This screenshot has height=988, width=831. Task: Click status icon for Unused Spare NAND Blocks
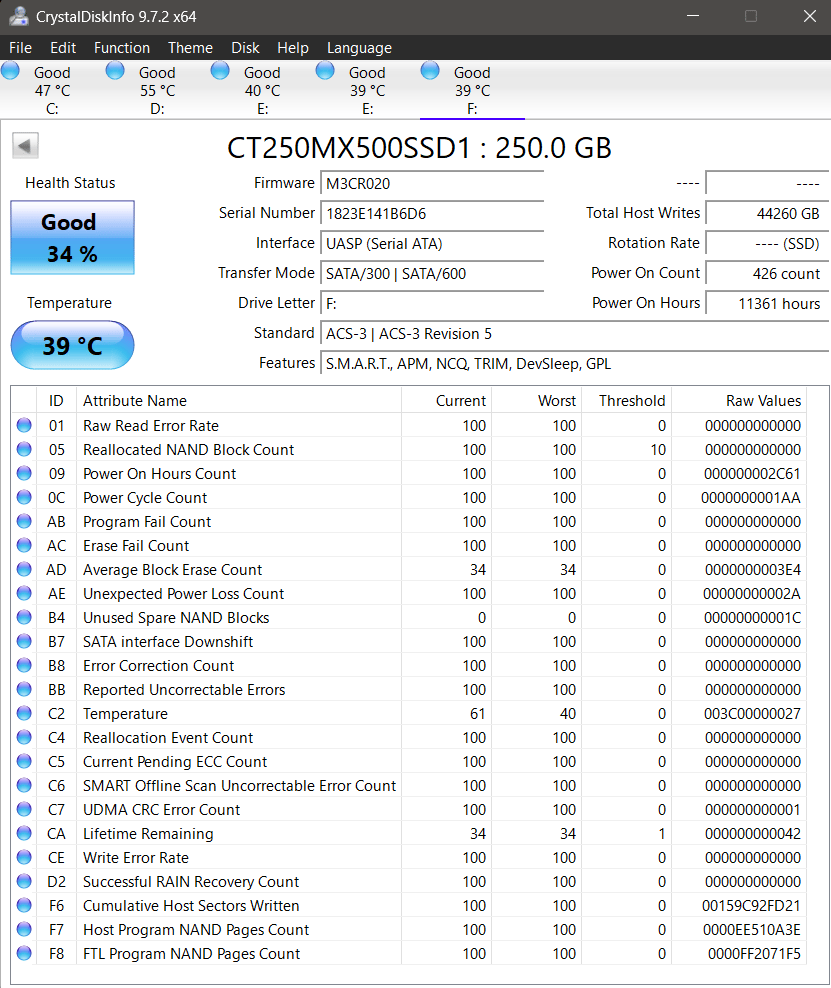24,617
